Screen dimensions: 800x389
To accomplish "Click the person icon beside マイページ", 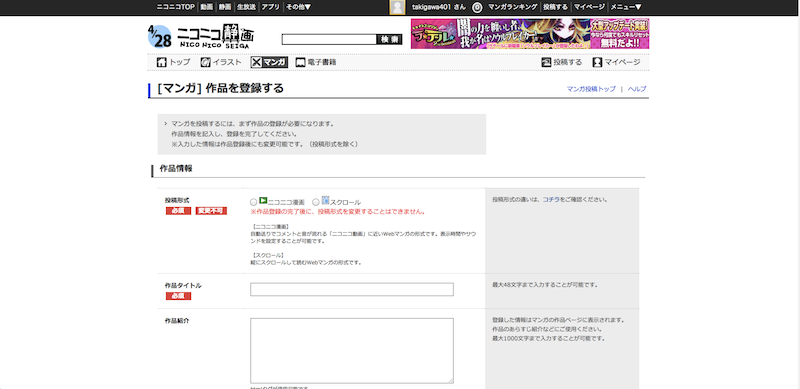I will coord(597,62).
